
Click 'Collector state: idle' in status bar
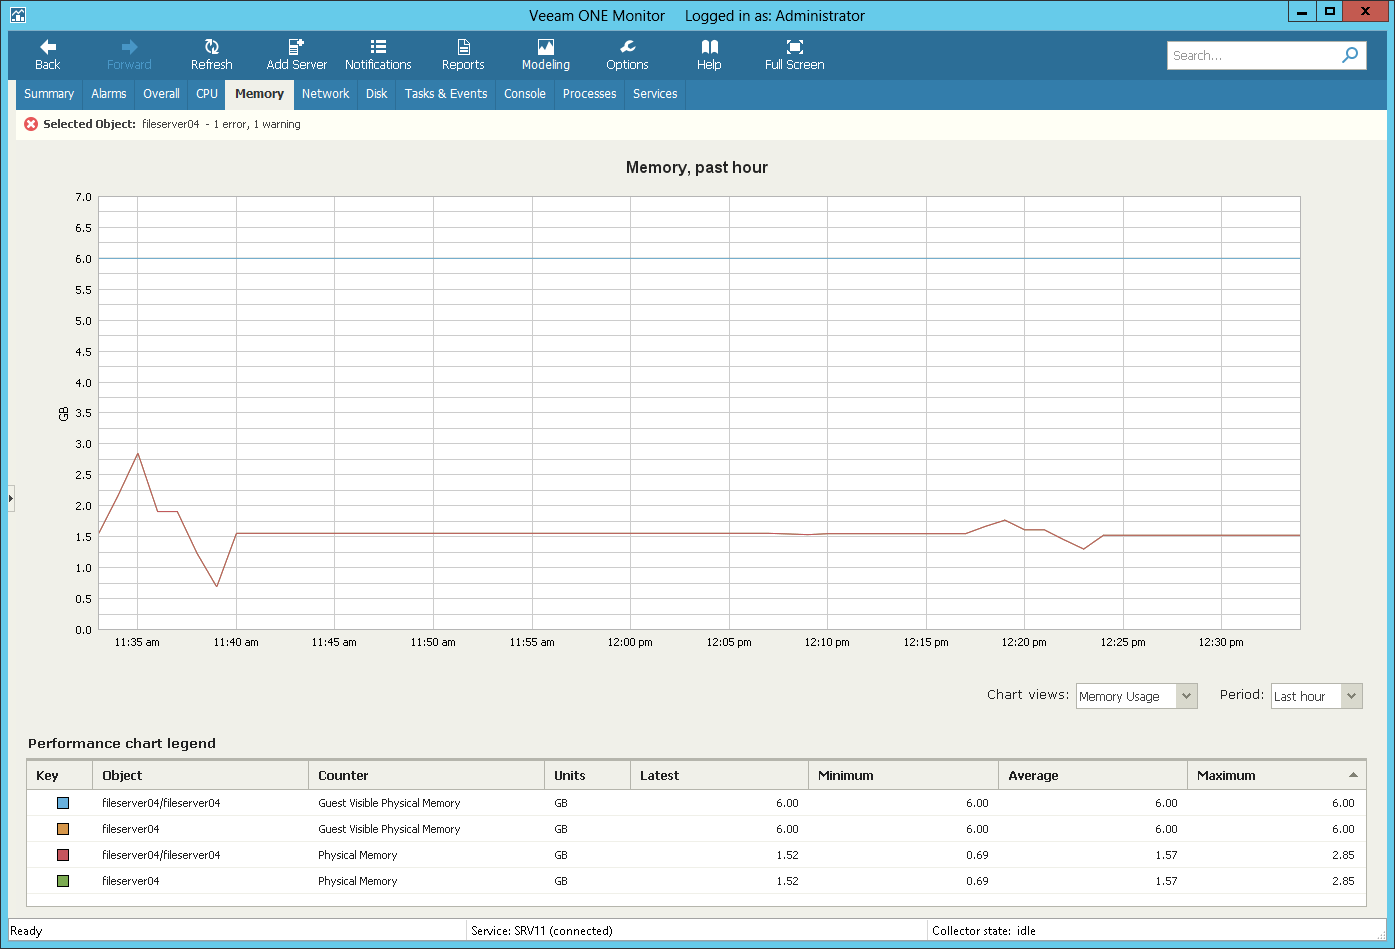[984, 931]
